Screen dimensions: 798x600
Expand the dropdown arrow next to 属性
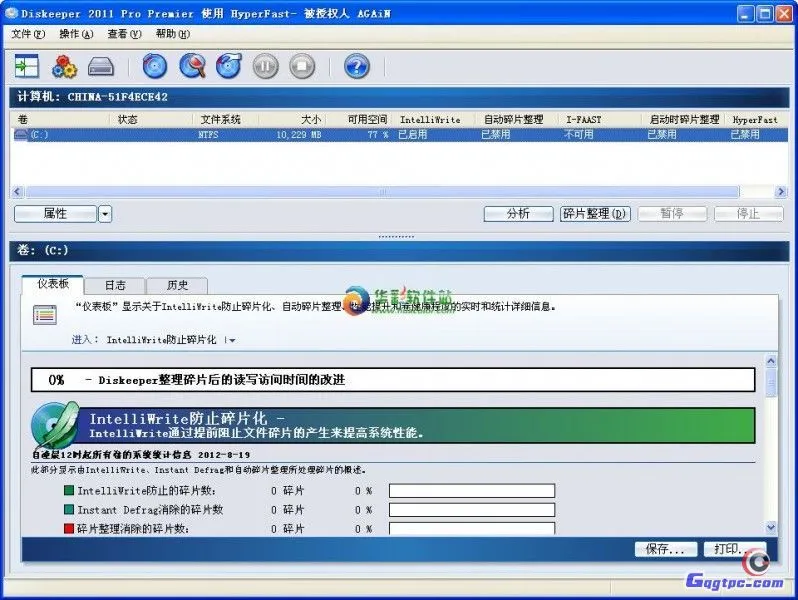105,214
